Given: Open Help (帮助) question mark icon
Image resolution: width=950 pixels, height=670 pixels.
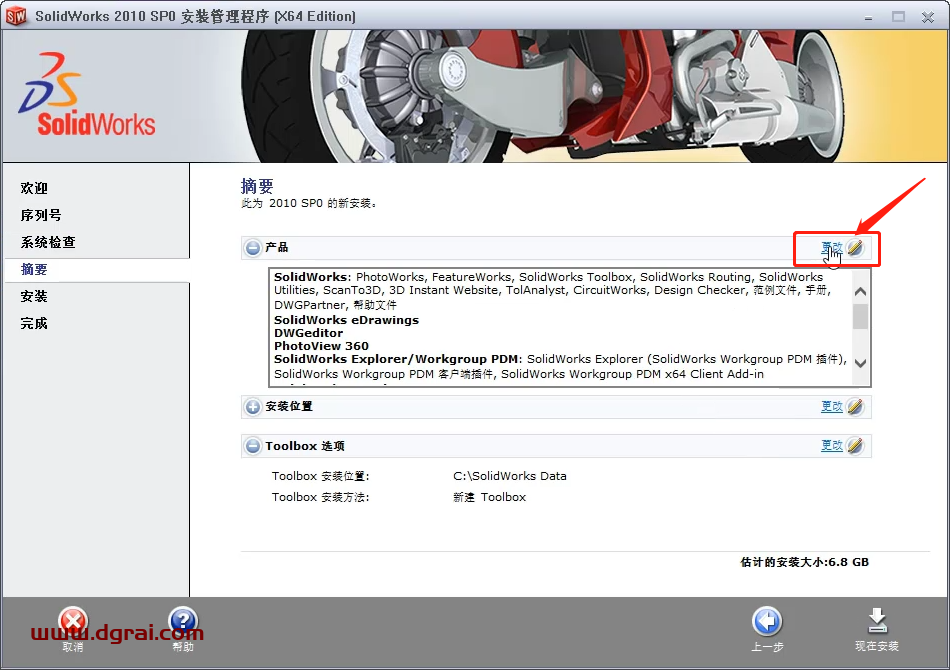Looking at the screenshot, I should 183,621.
